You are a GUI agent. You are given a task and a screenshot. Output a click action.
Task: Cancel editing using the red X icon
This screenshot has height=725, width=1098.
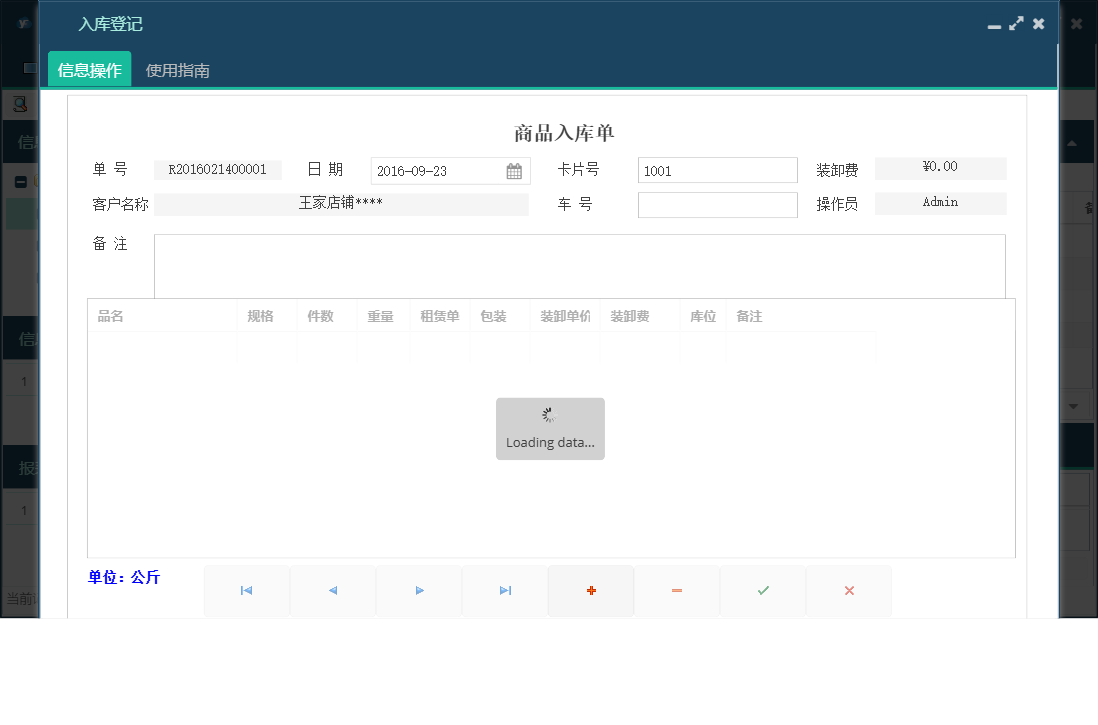point(848,591)
